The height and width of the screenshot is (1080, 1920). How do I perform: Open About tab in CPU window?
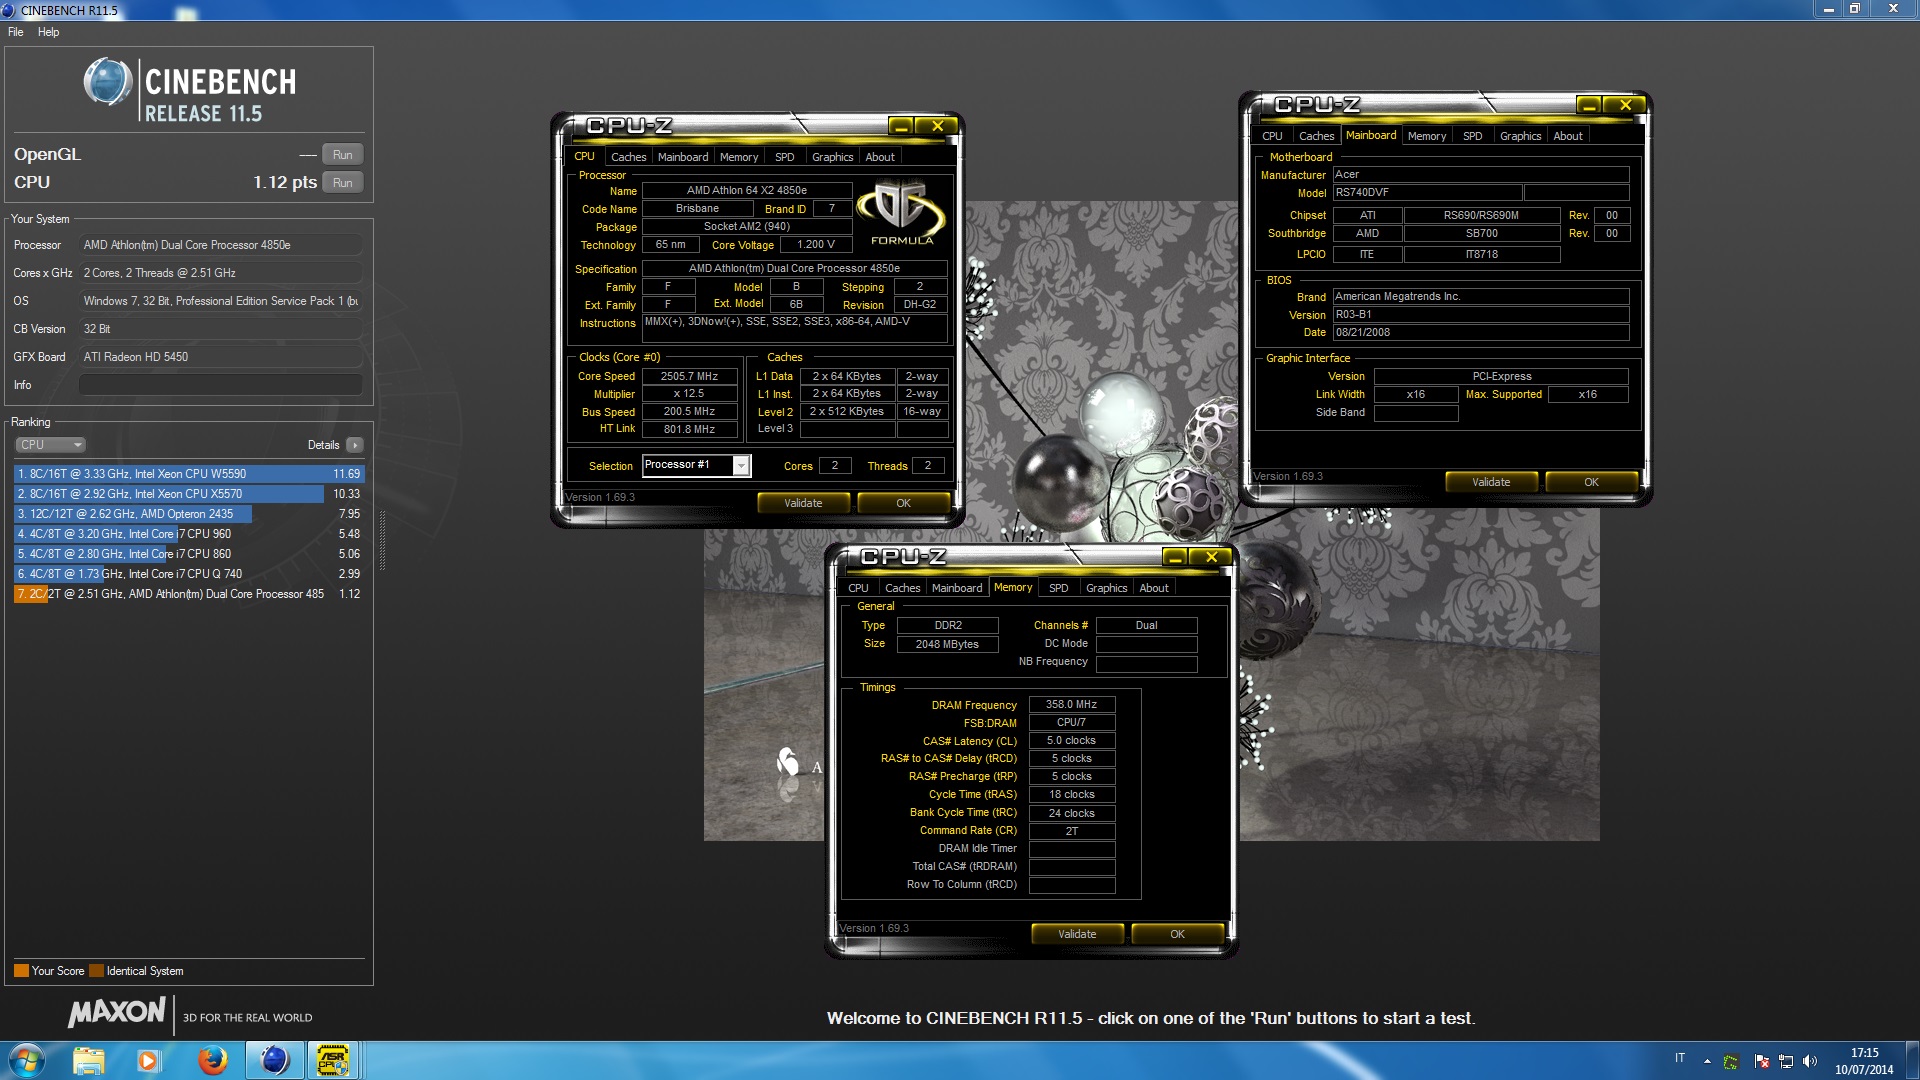[880, 157]
